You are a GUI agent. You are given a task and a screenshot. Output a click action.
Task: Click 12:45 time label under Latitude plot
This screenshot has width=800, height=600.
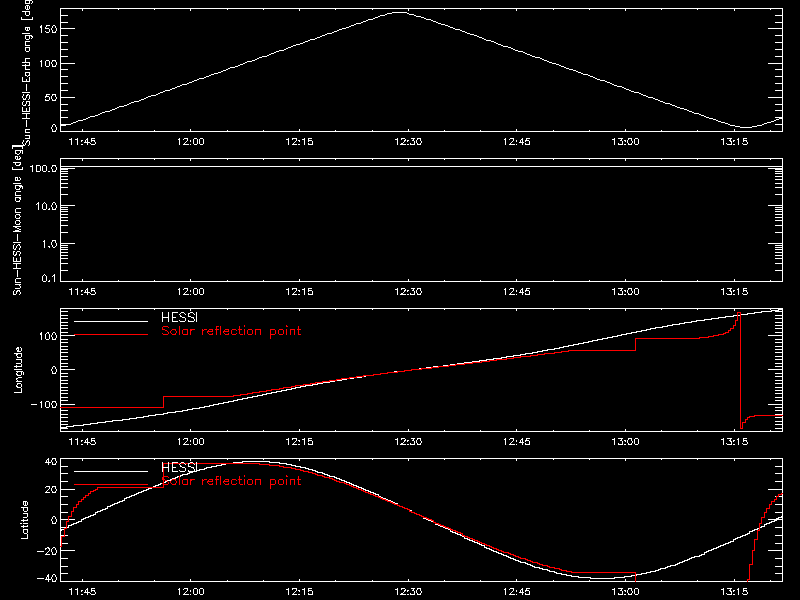pyautogui.click(x=517, y=592)
